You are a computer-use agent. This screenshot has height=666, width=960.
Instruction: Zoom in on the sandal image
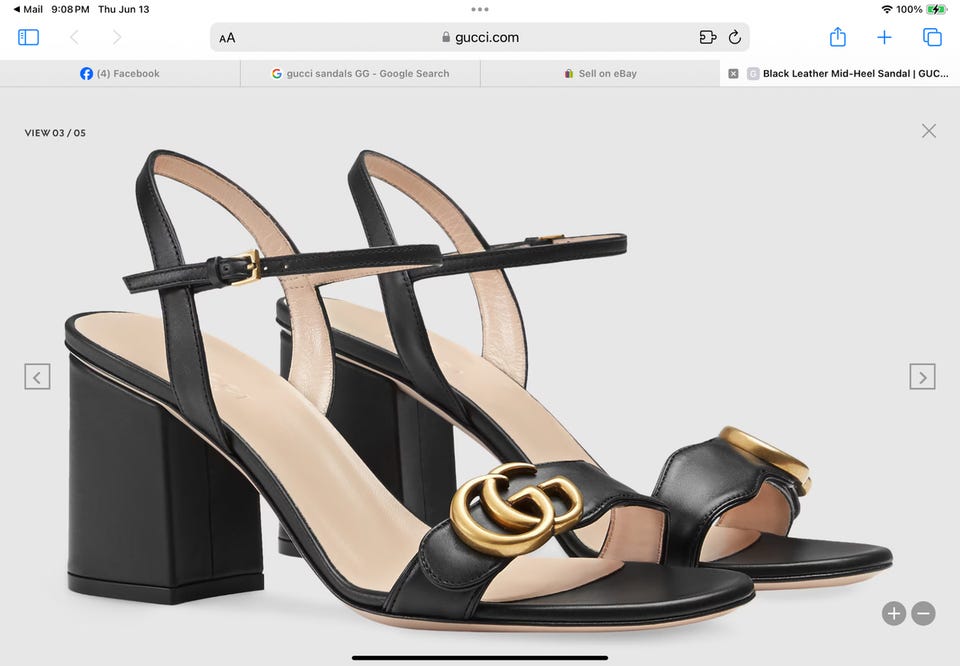click(894, 613)
